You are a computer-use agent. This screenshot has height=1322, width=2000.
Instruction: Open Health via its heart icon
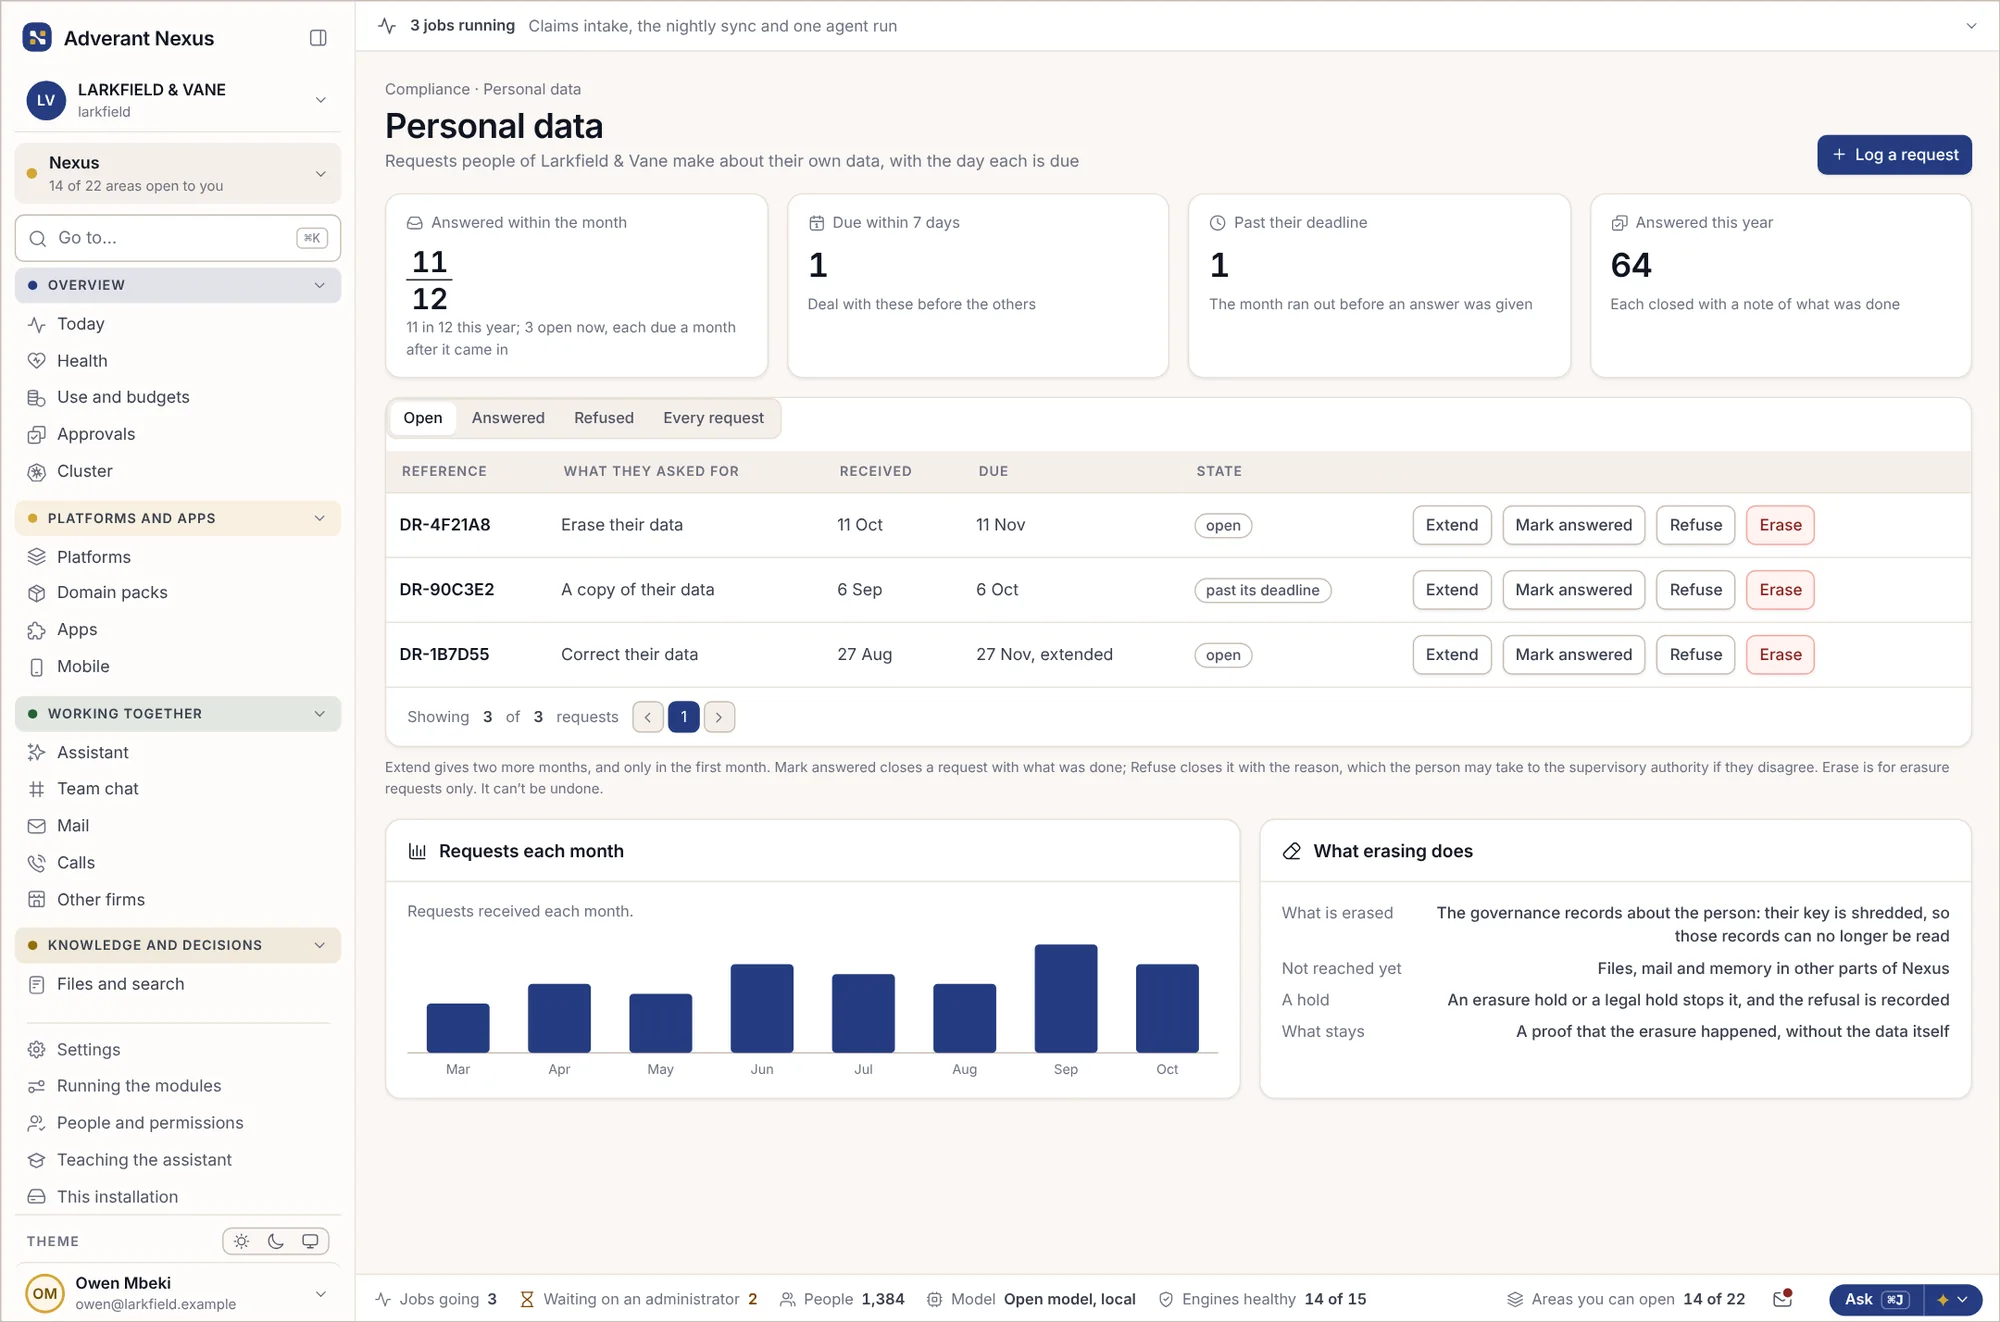coord(37,361)
